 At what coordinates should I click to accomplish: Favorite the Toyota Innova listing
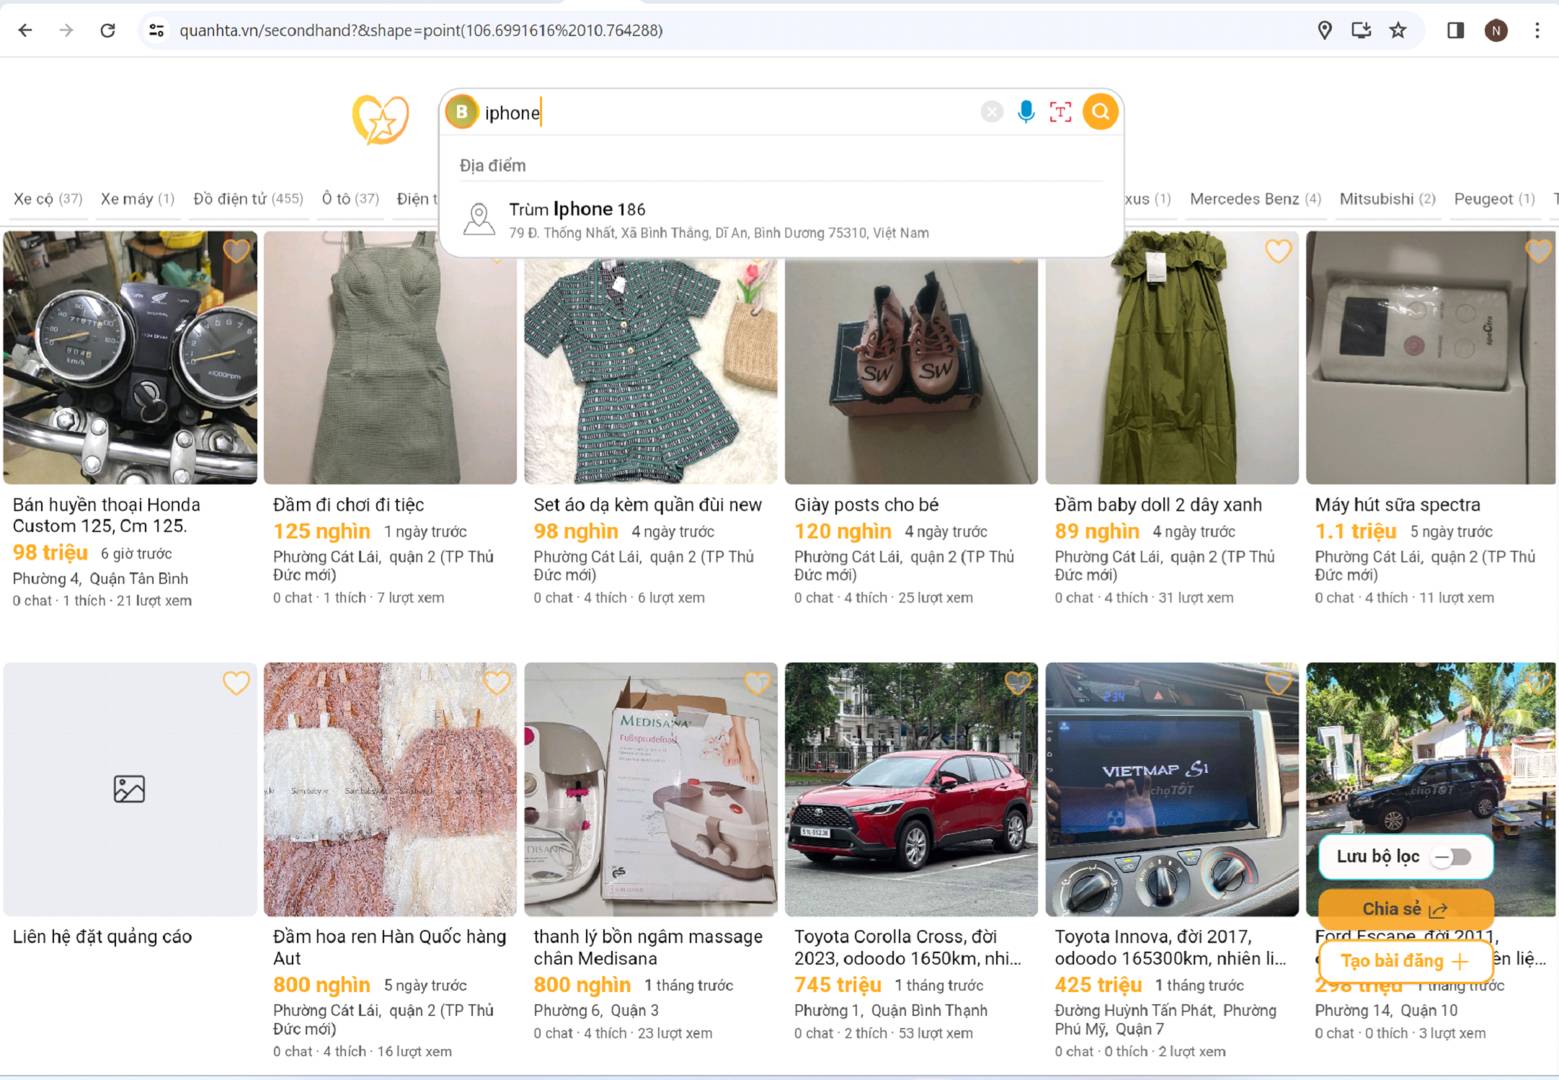(1278, 682)
